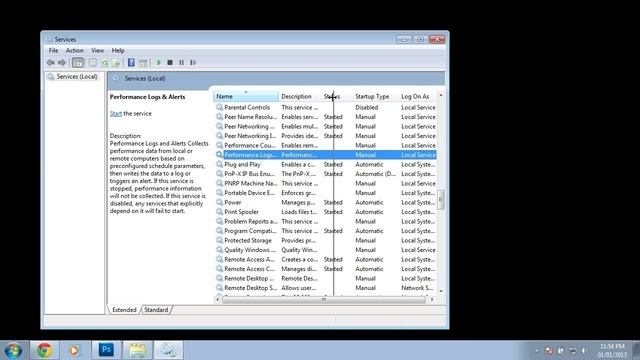Image resolution: width=640 pixels, height=360 pixels.
Task: Click the Start the service link
Action: coord(116,113)
